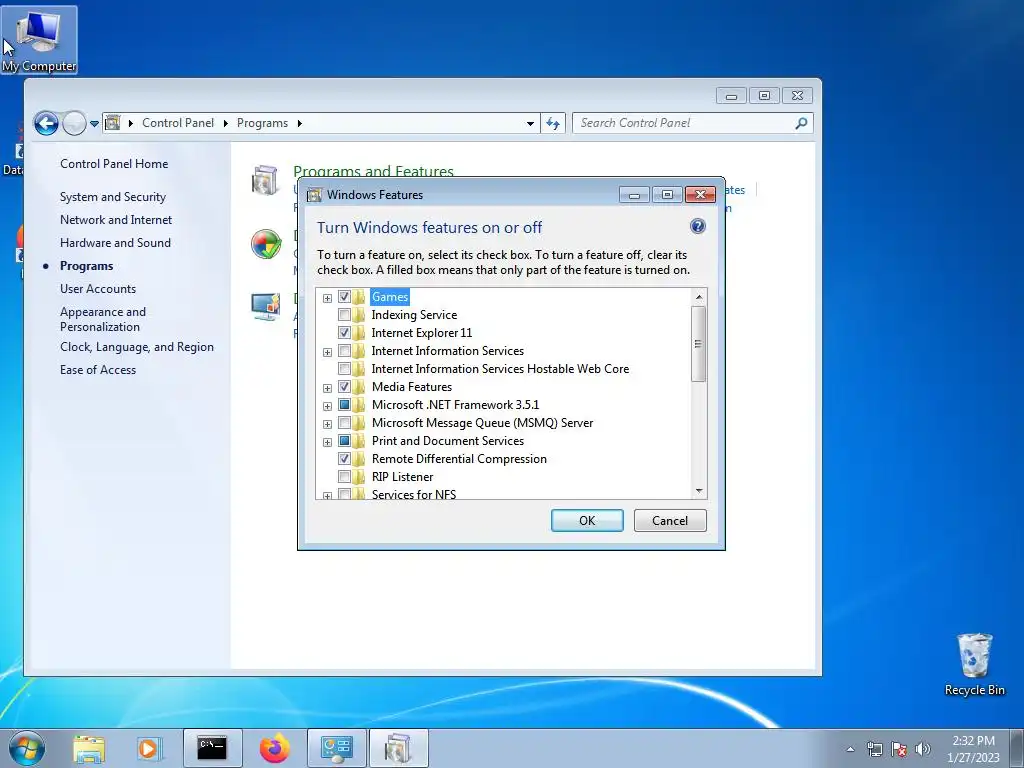The height and width of the screenshot is (768, 1024).
Task: Open Windows Explorer from the taskbar
Action: pos(89,748)
